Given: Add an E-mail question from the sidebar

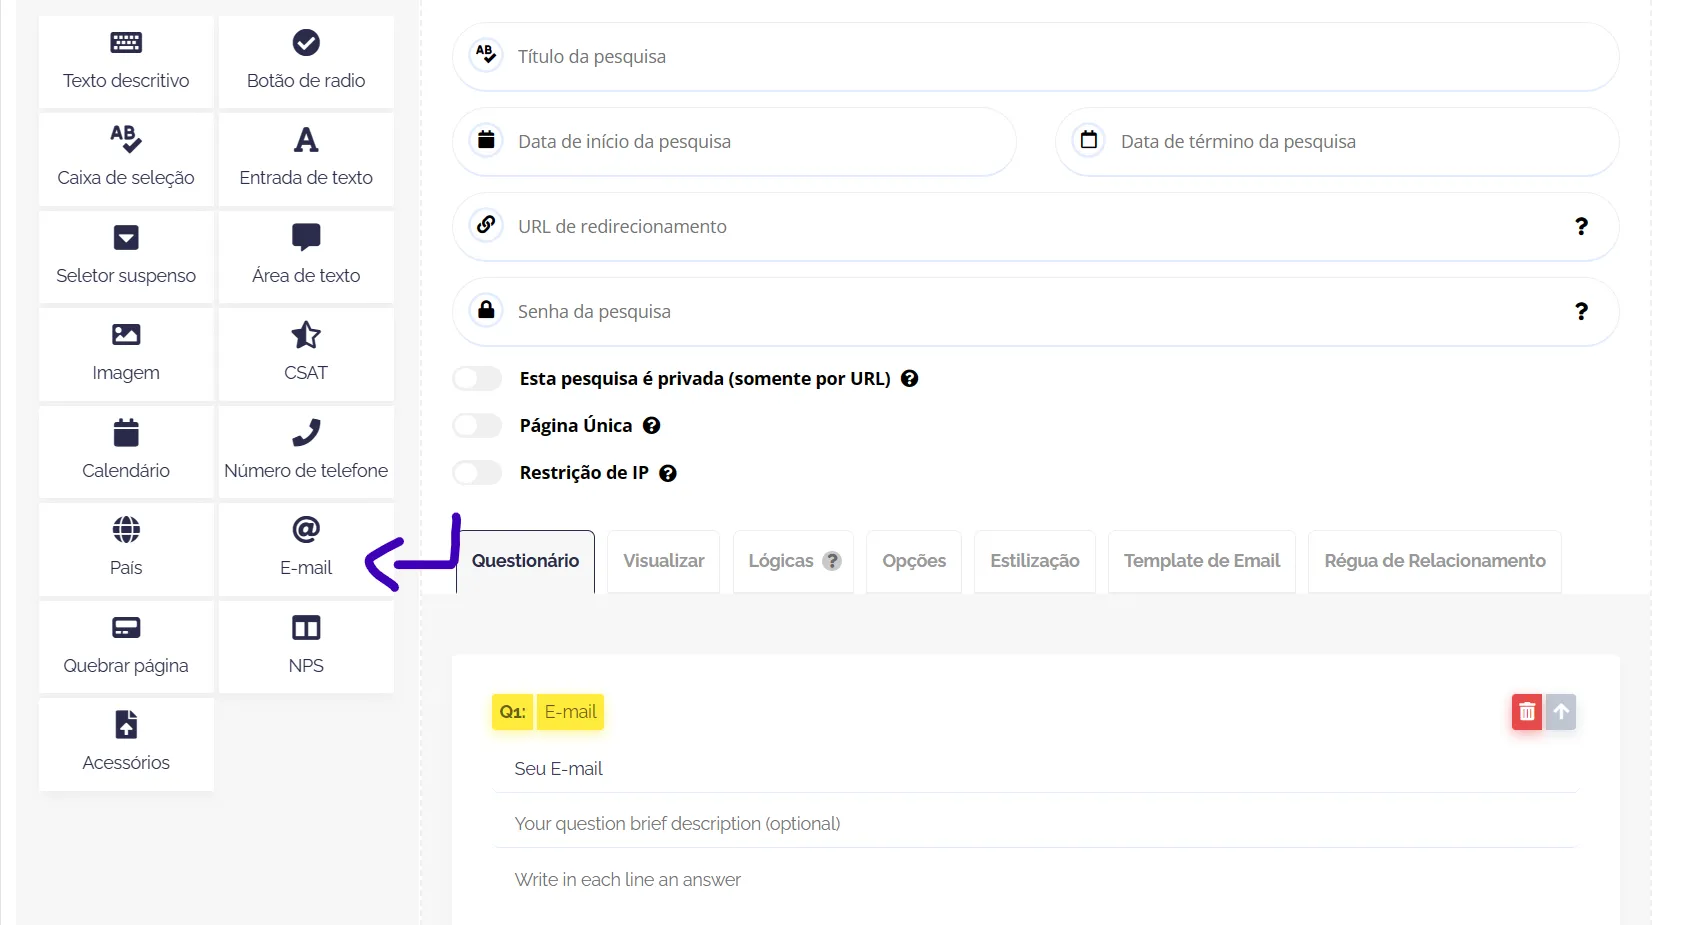Looking at the screenshot, I should 306,549.
